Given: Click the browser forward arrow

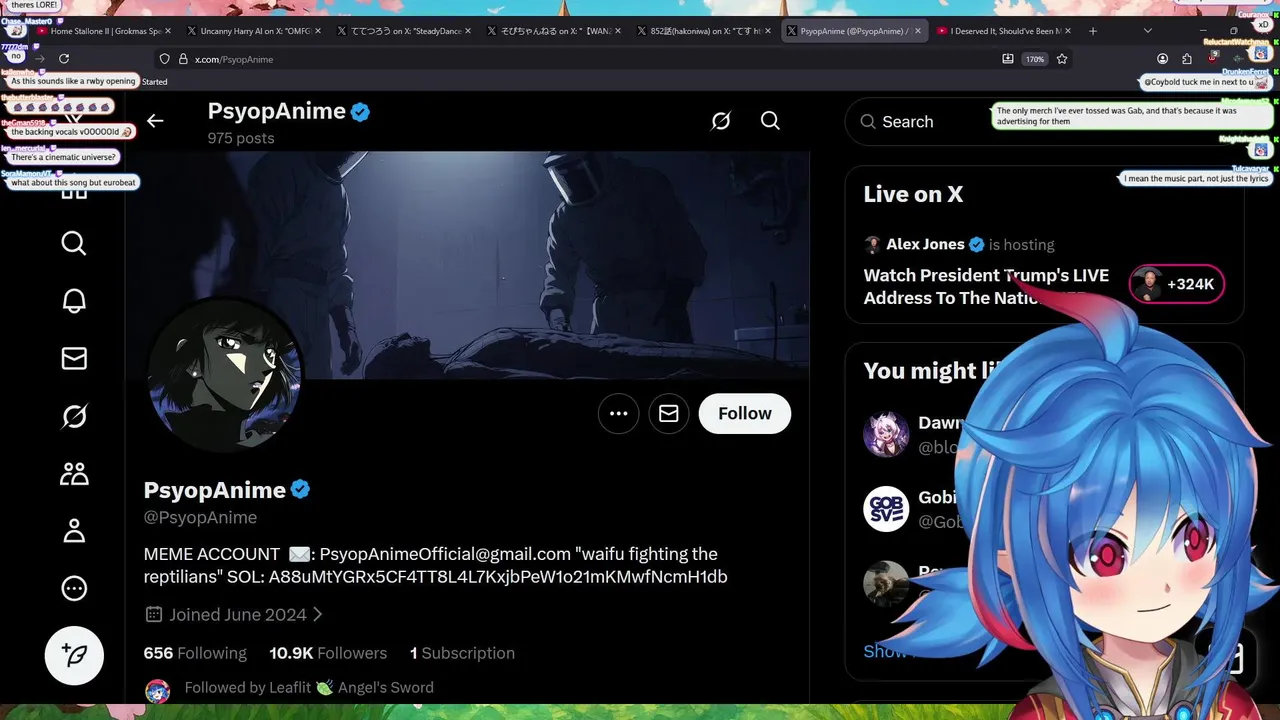Looking at the screenshot, I should coord(39,59).
